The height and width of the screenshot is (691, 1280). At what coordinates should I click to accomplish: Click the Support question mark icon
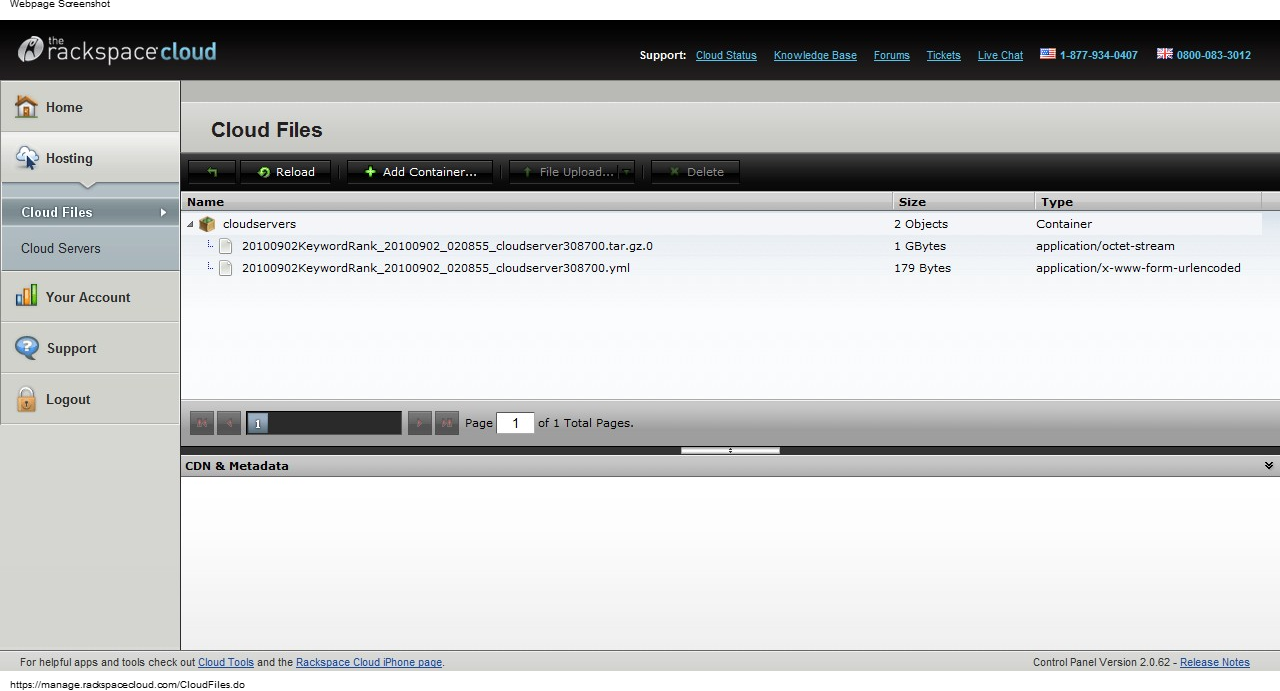coord(27,348)
